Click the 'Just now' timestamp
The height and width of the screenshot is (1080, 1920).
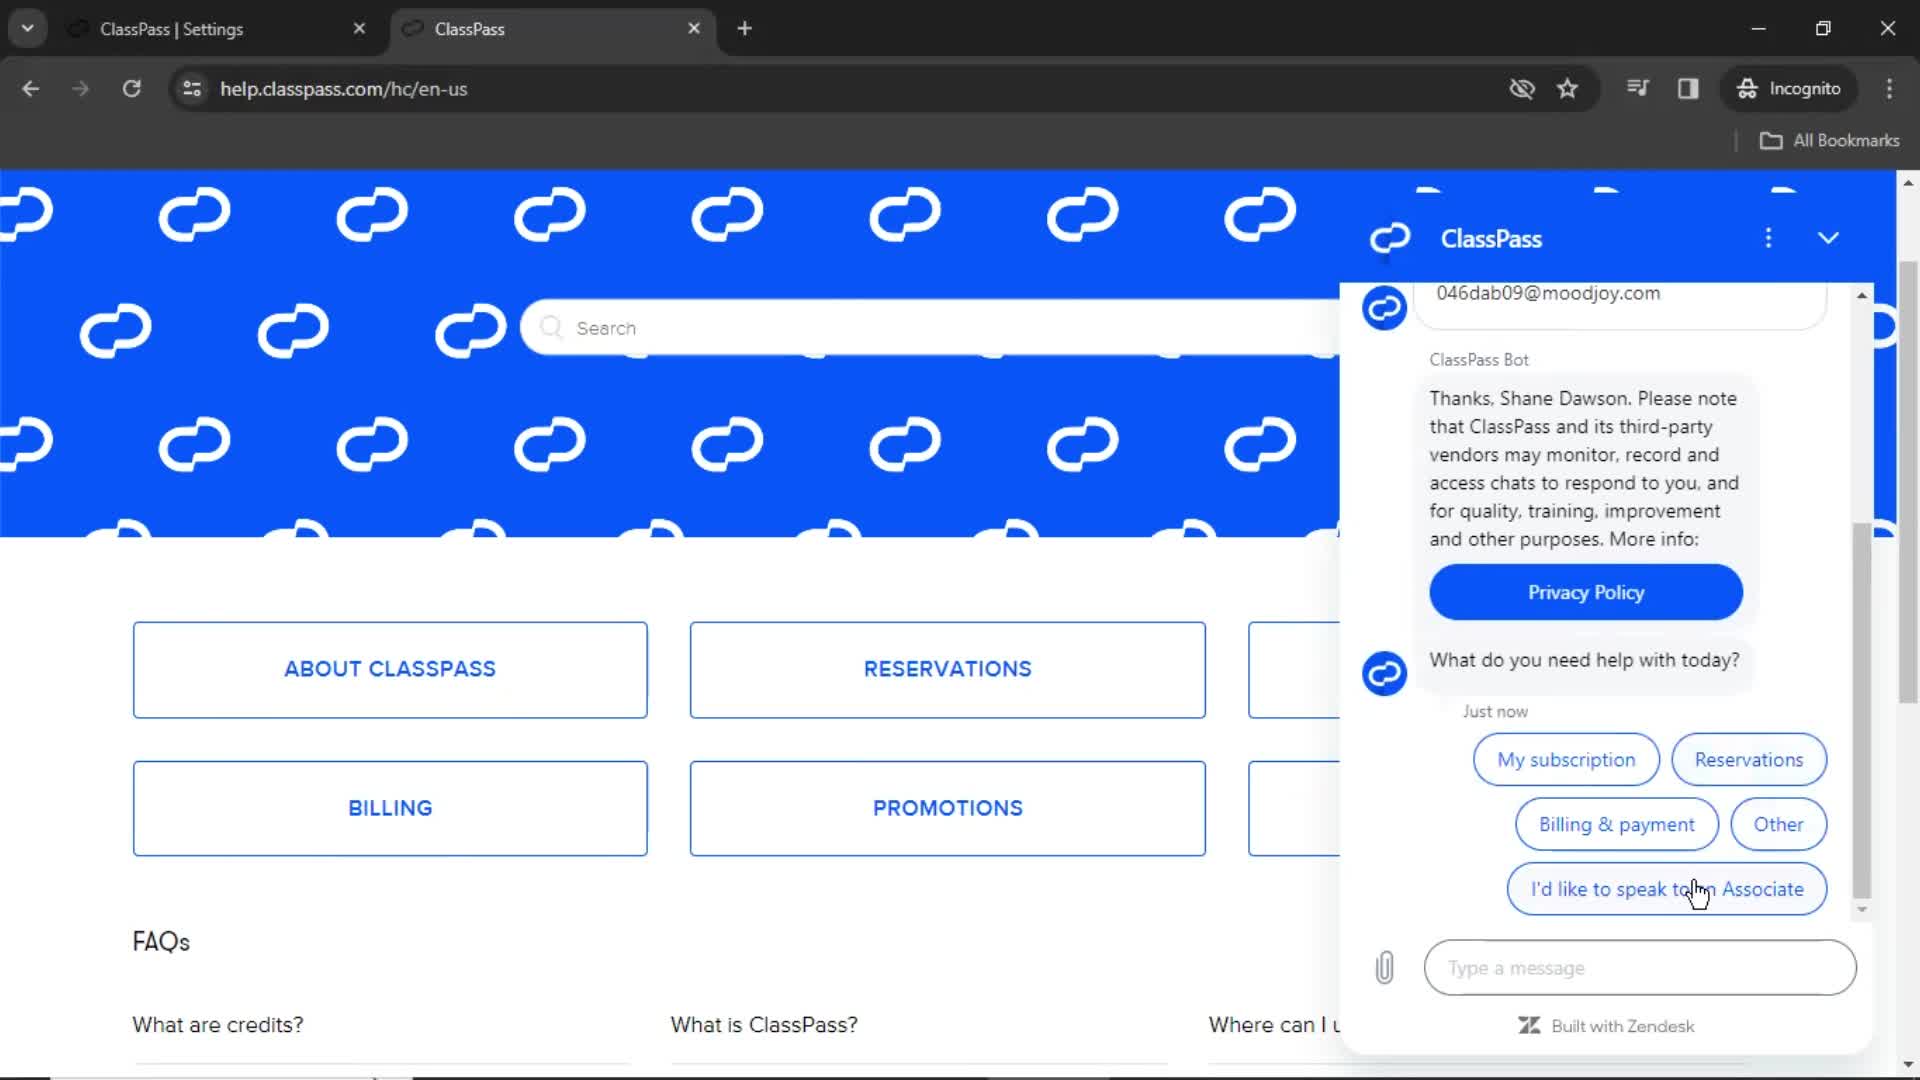1495,712
